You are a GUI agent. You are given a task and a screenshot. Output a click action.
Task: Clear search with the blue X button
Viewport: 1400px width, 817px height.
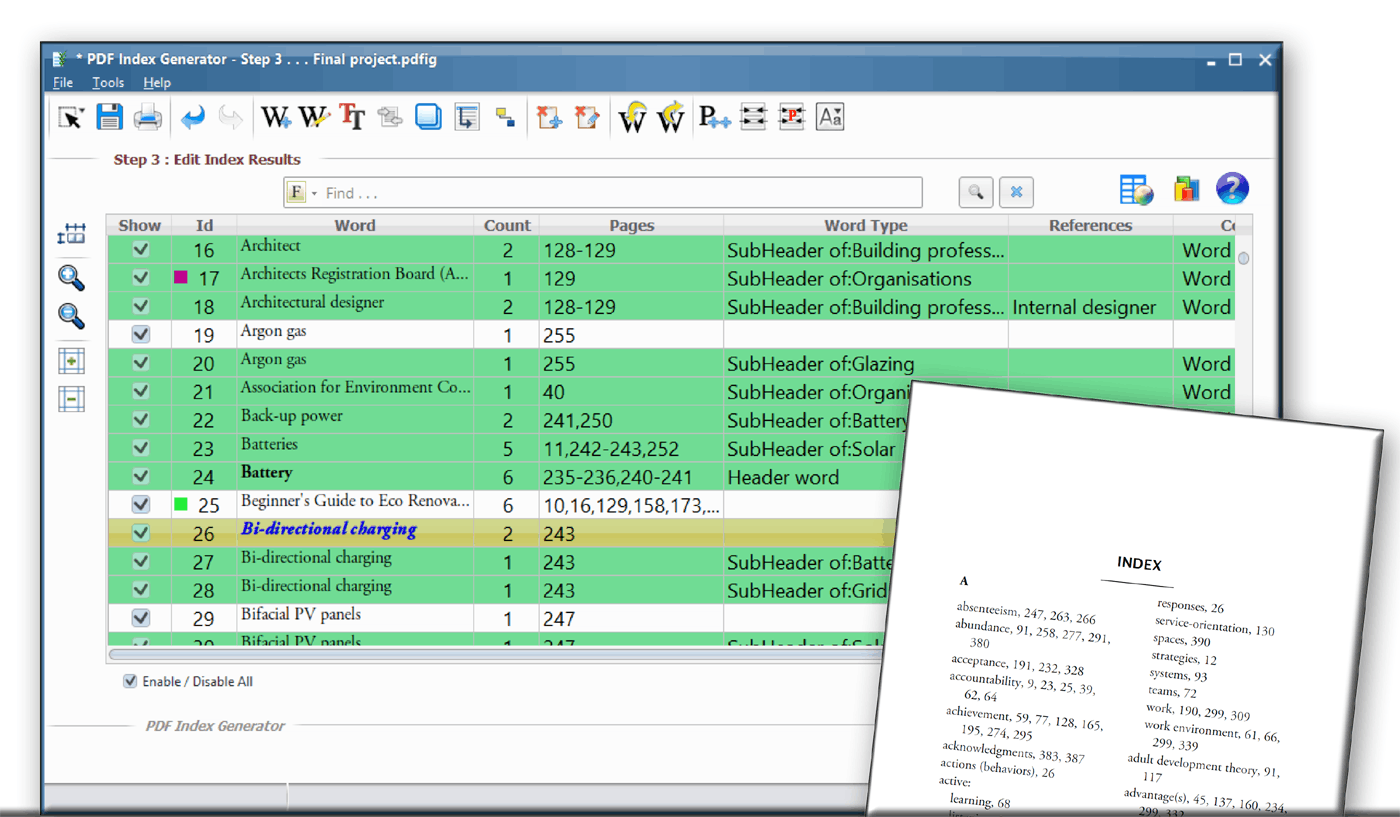point(1016,192)
